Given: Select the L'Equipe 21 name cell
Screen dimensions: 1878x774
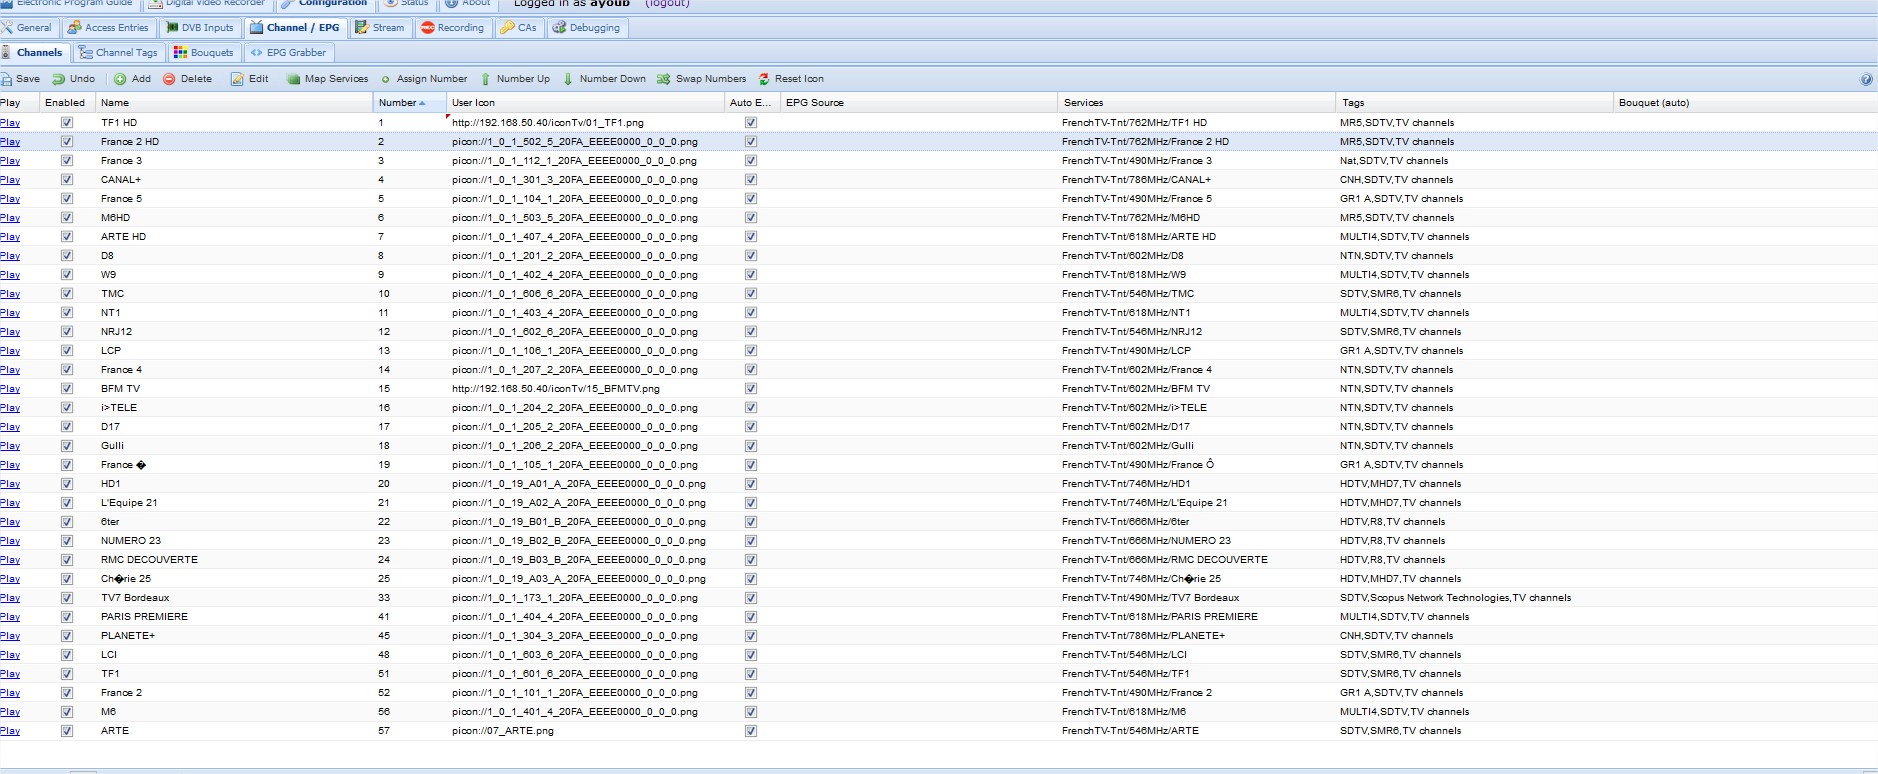Looking at the screenshot, I should pyautogui.click(x=234, y=503).
